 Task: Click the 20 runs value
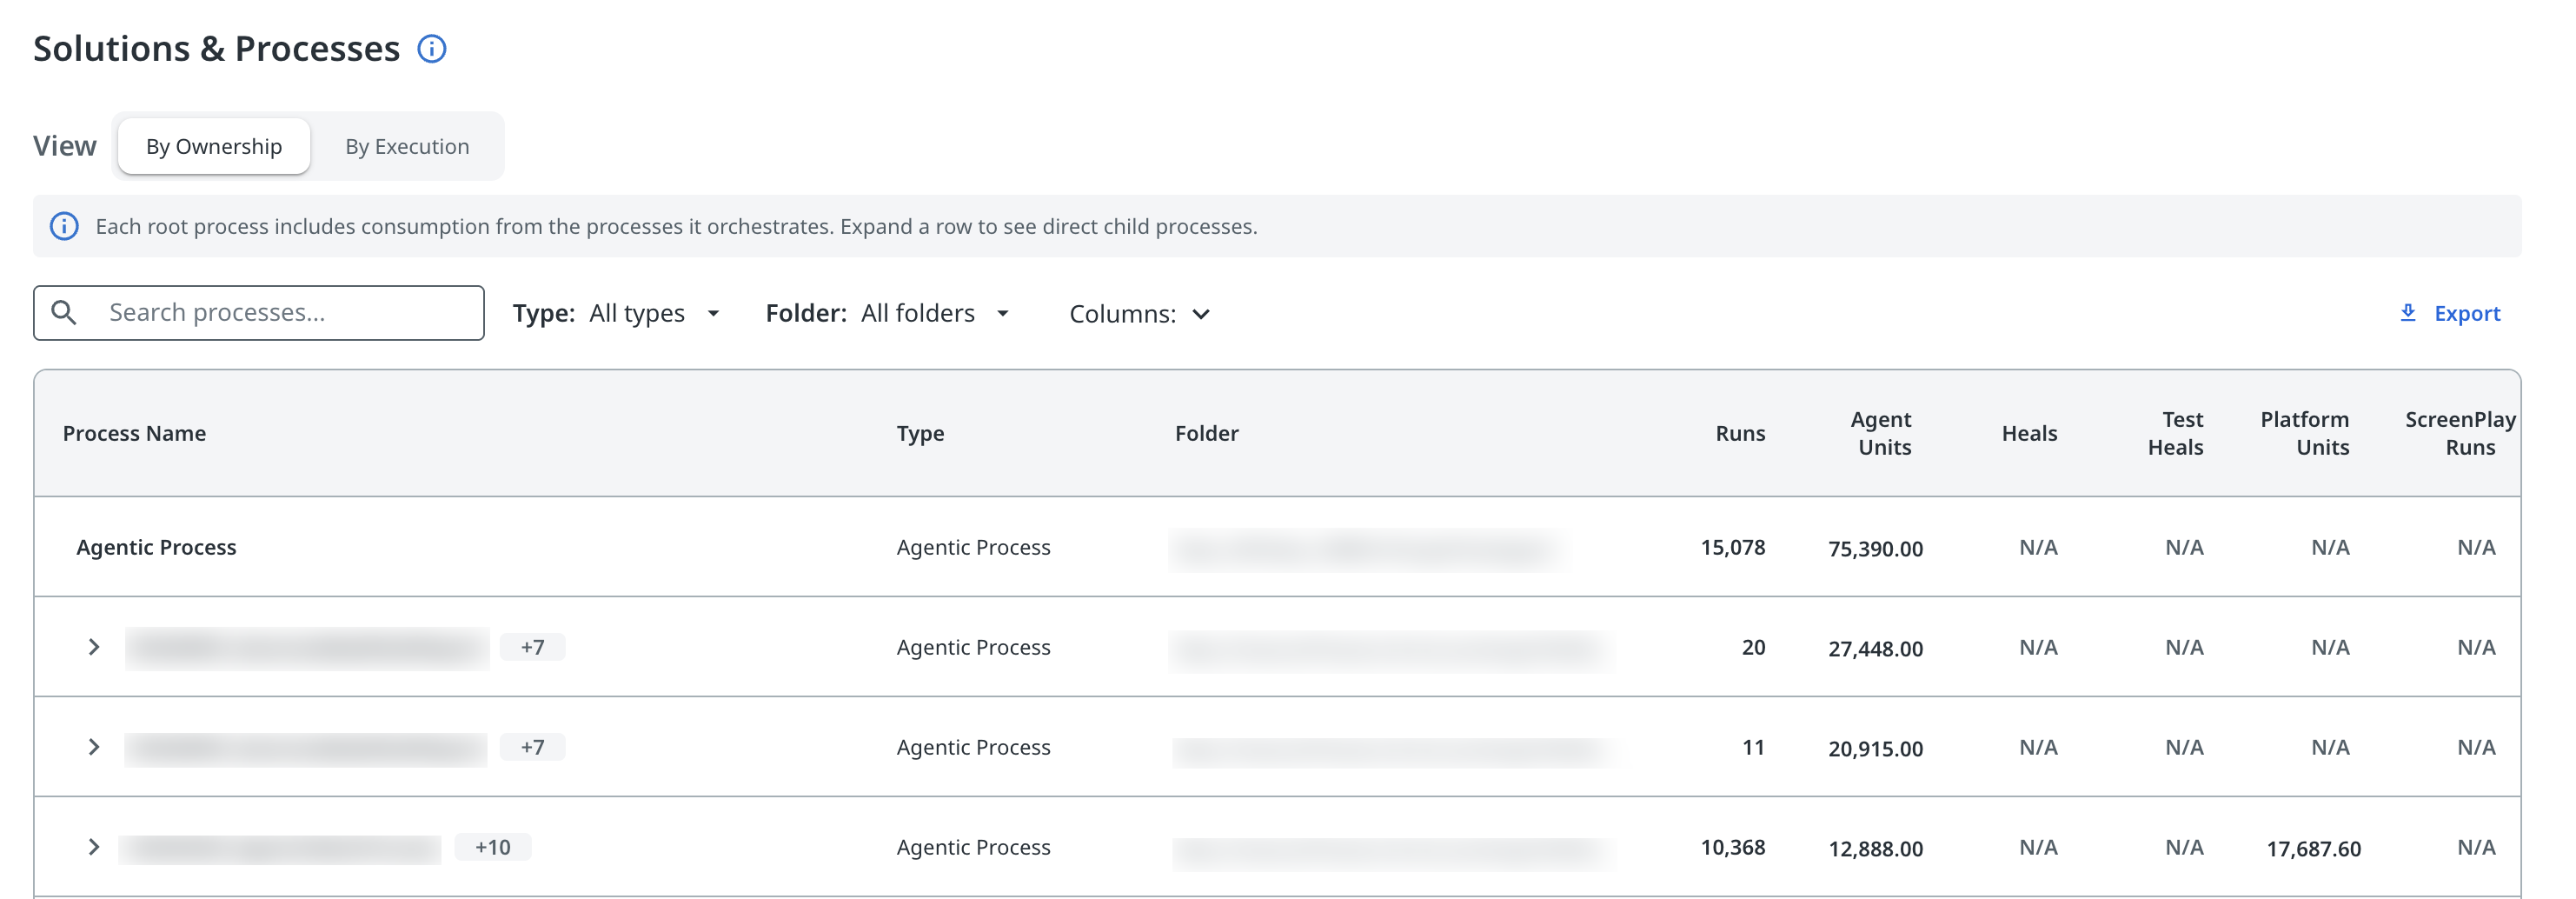click(x=1753, y=648)
